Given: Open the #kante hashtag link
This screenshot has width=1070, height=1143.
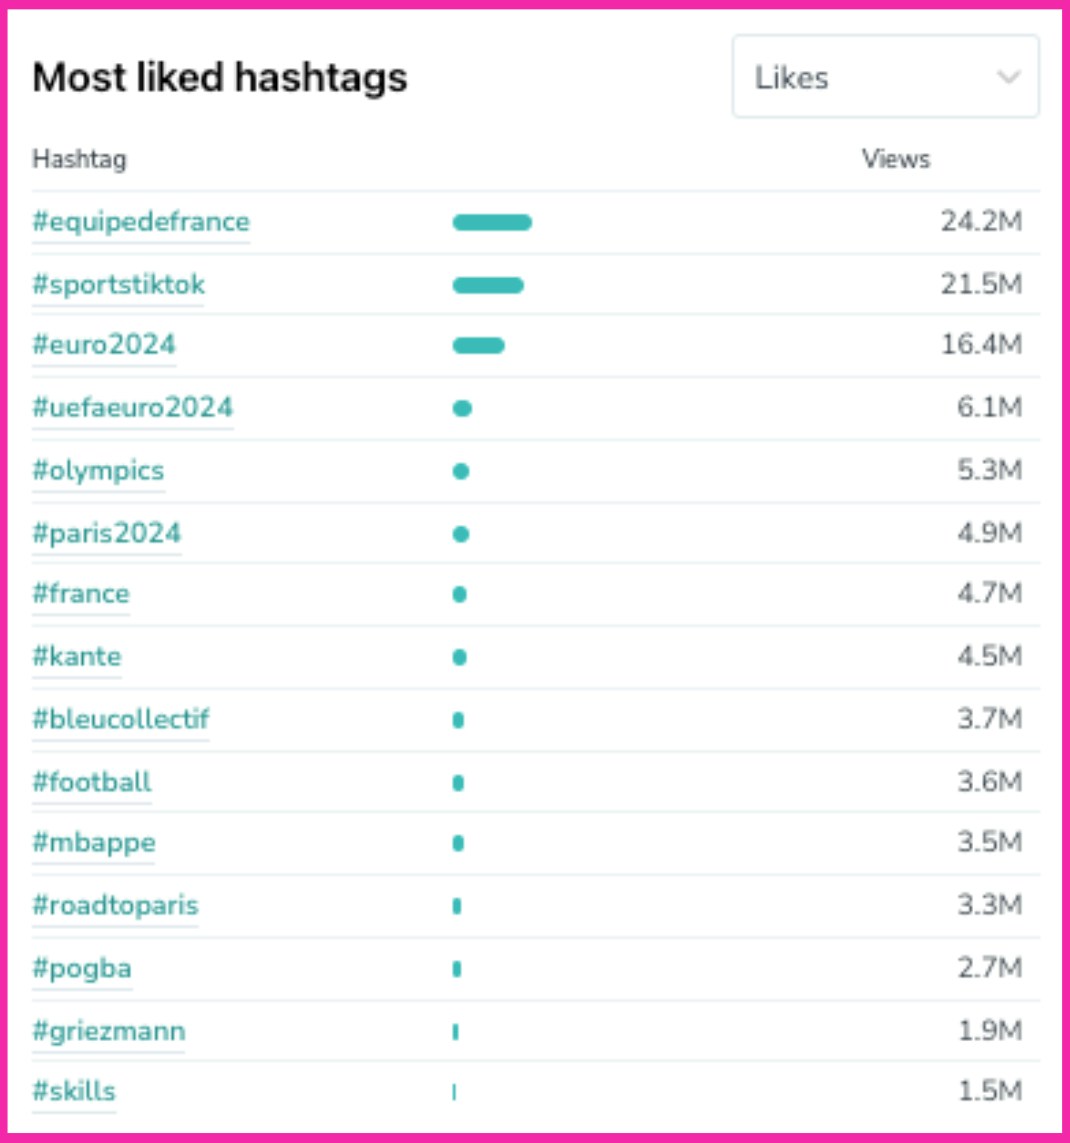Looking at the screenshot, I should pyautogui.click(x=77, y=657).
